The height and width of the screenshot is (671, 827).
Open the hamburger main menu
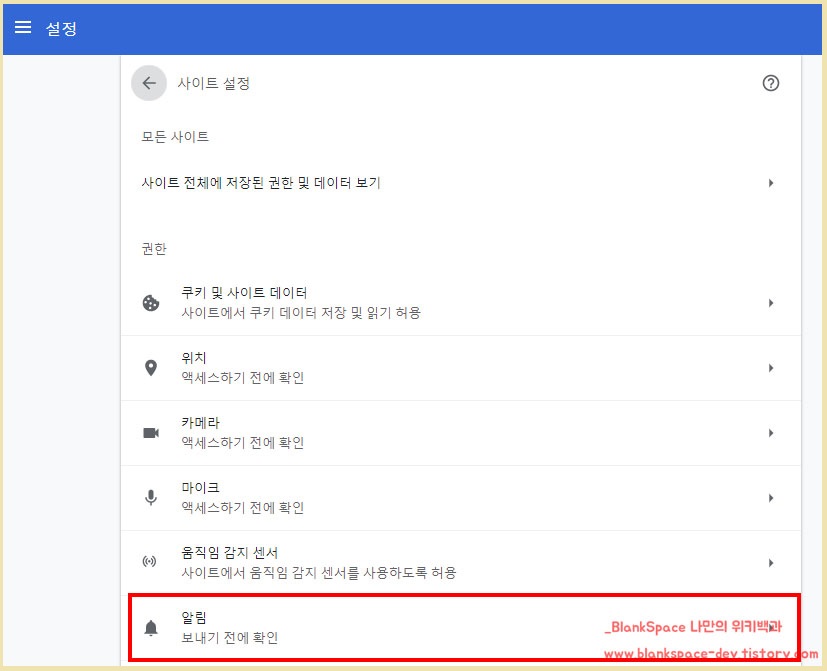pos(23,27)
